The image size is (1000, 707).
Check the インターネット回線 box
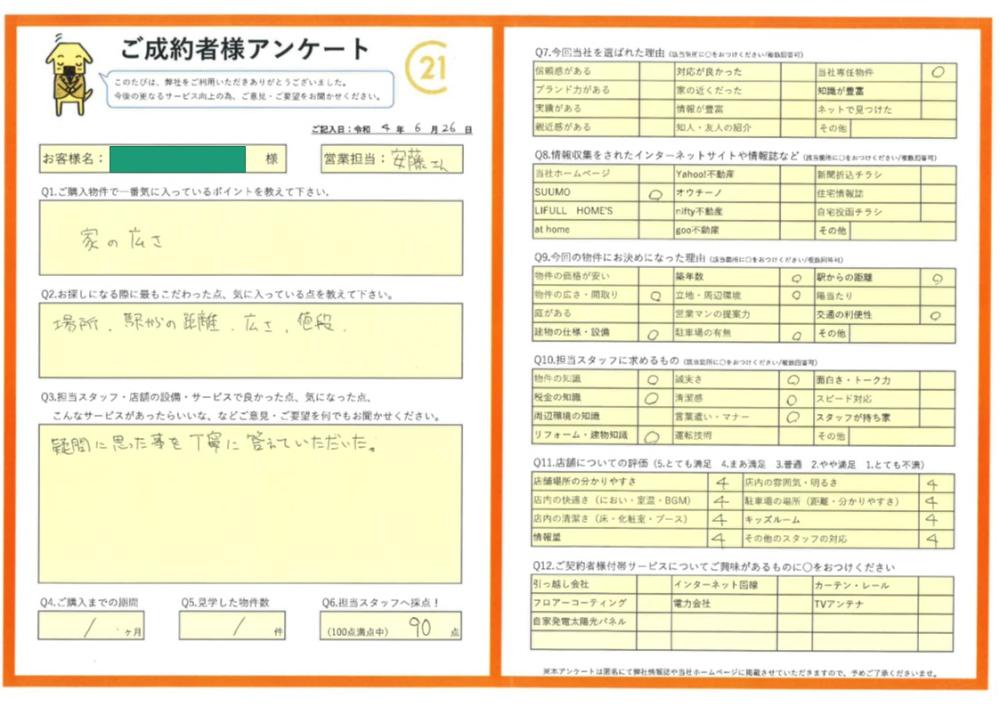coord(795,585)
